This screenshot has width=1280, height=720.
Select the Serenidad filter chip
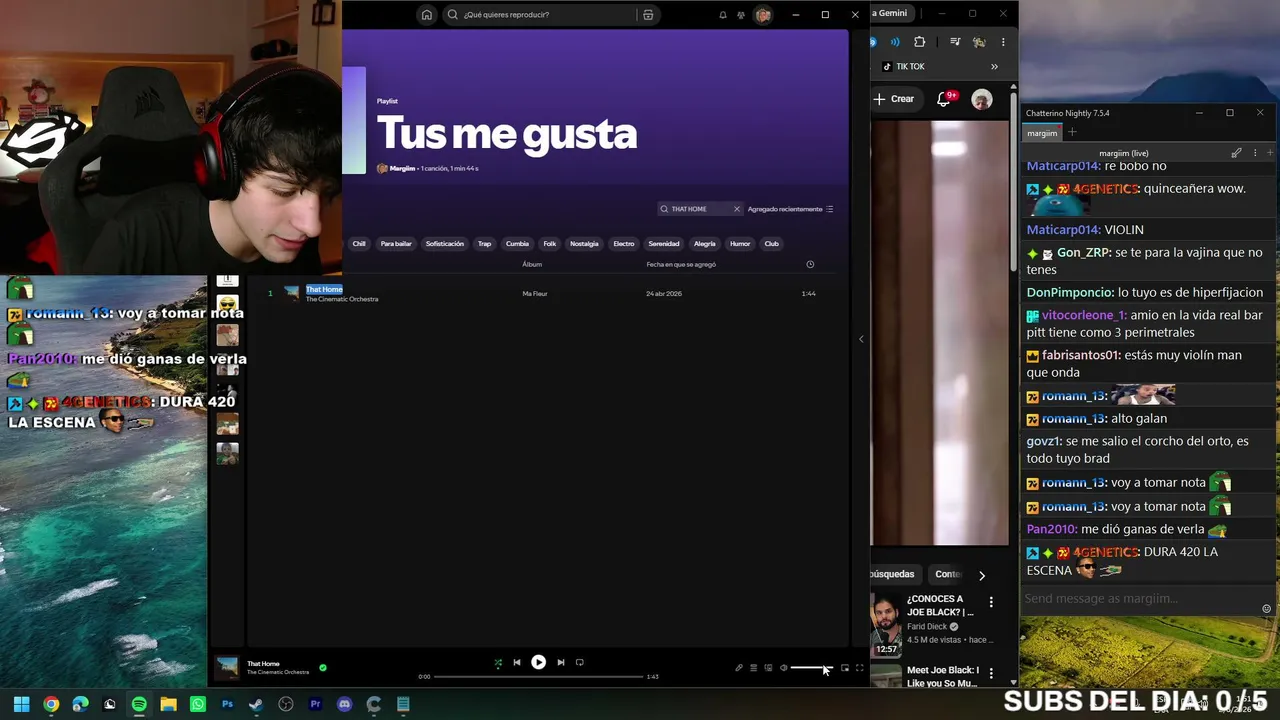[664, 244]
